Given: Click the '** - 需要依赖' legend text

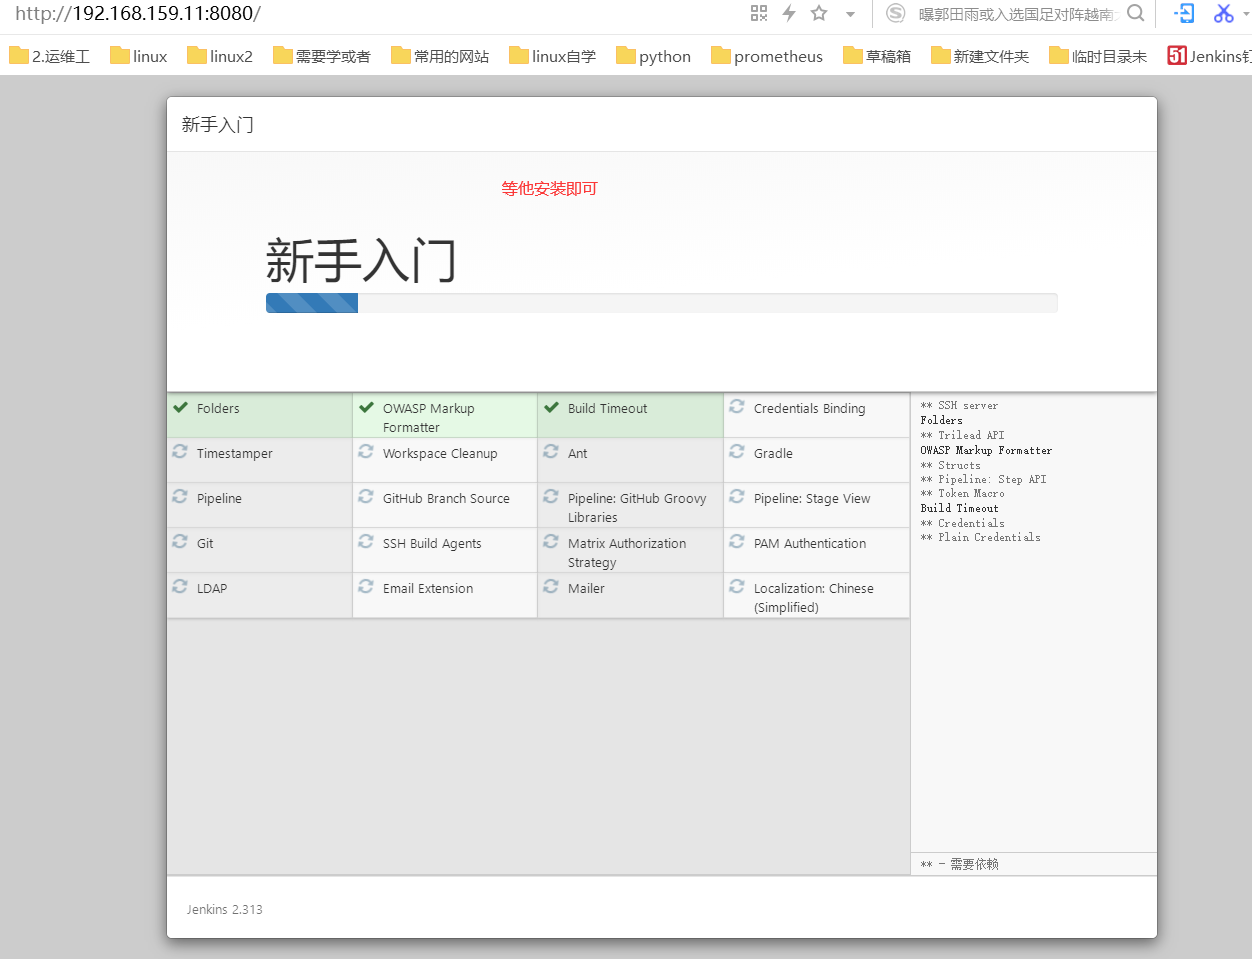Looking at the screenshot, I should click(x=959, y=864).
